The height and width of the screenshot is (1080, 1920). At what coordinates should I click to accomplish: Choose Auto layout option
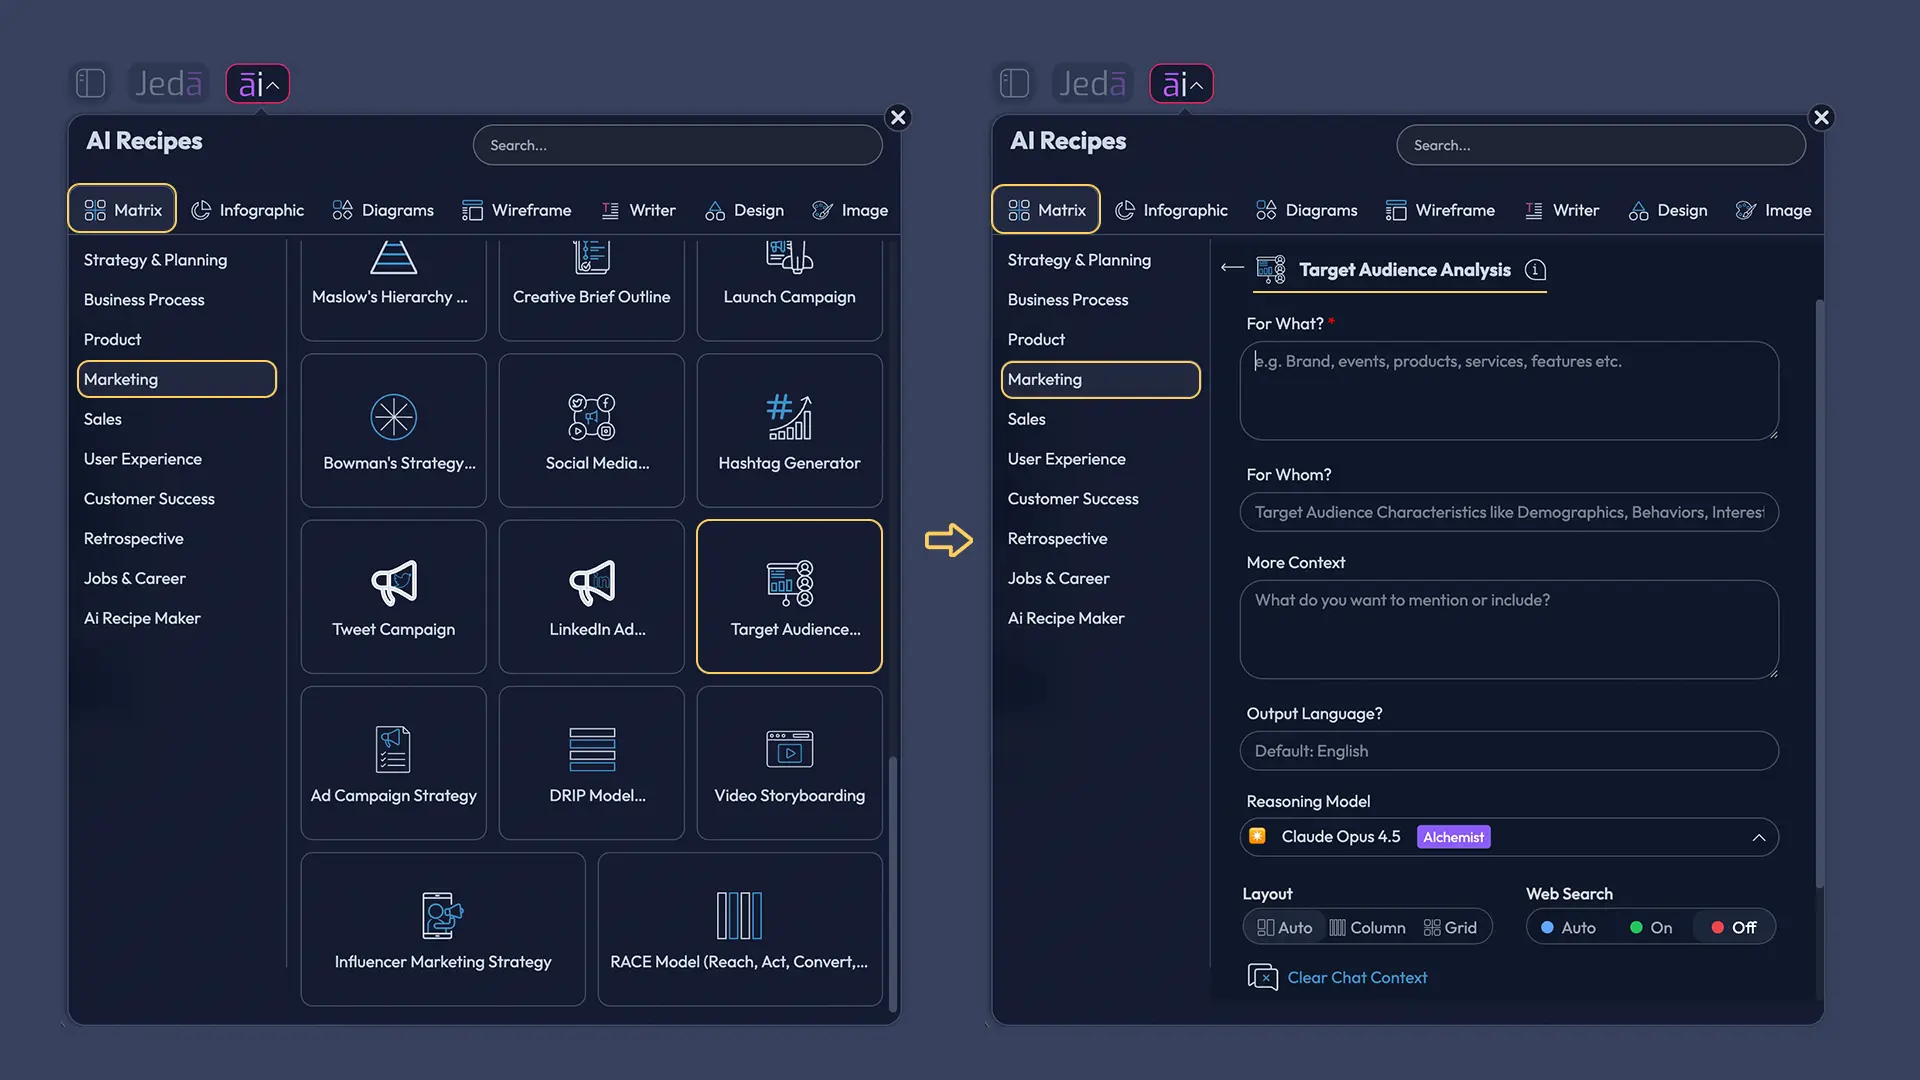1284,928
